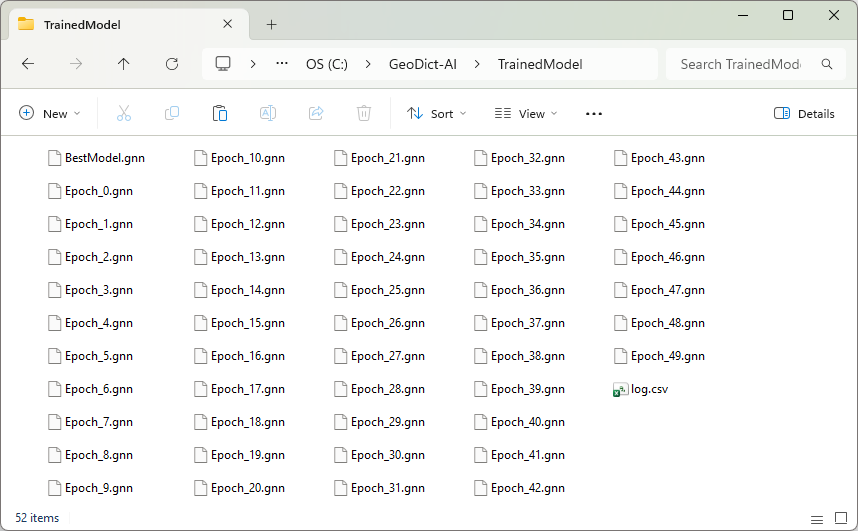858x531 pixels.
Task: Click the Rename icon in toolbar
Action: tap(268, 113)
